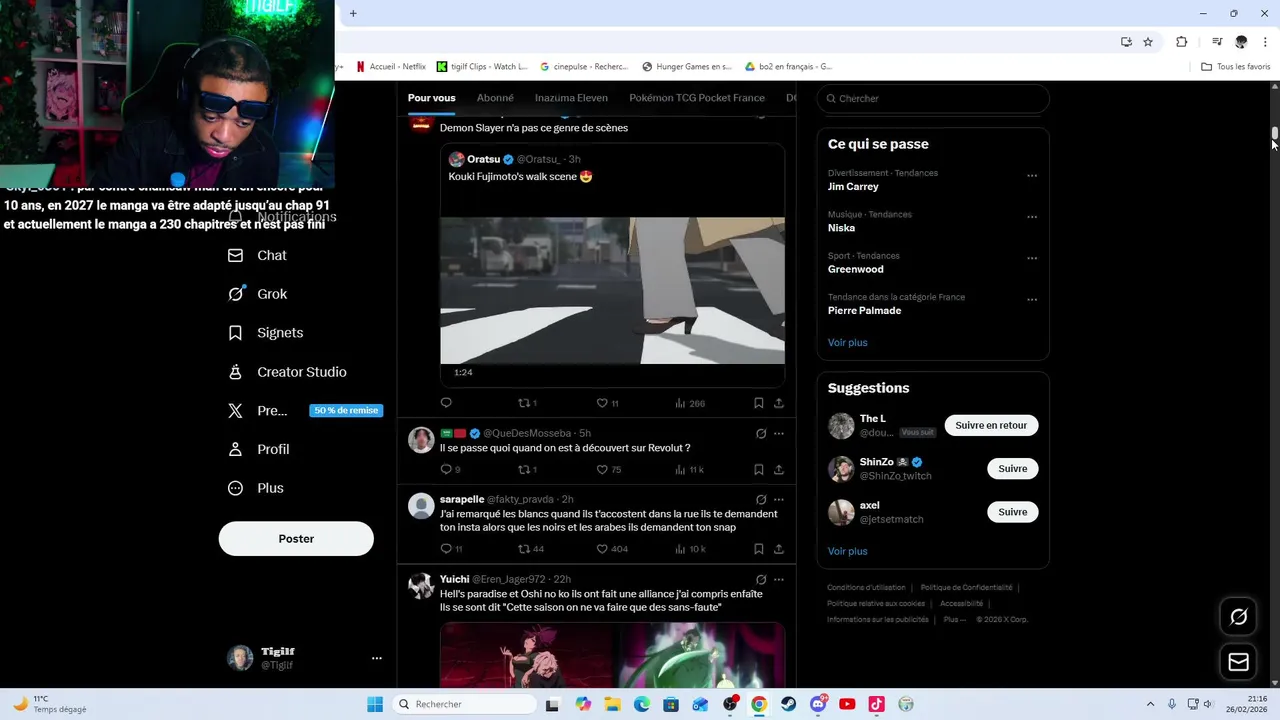
Task: Follow back The L
Action: (x=991, y=425)
